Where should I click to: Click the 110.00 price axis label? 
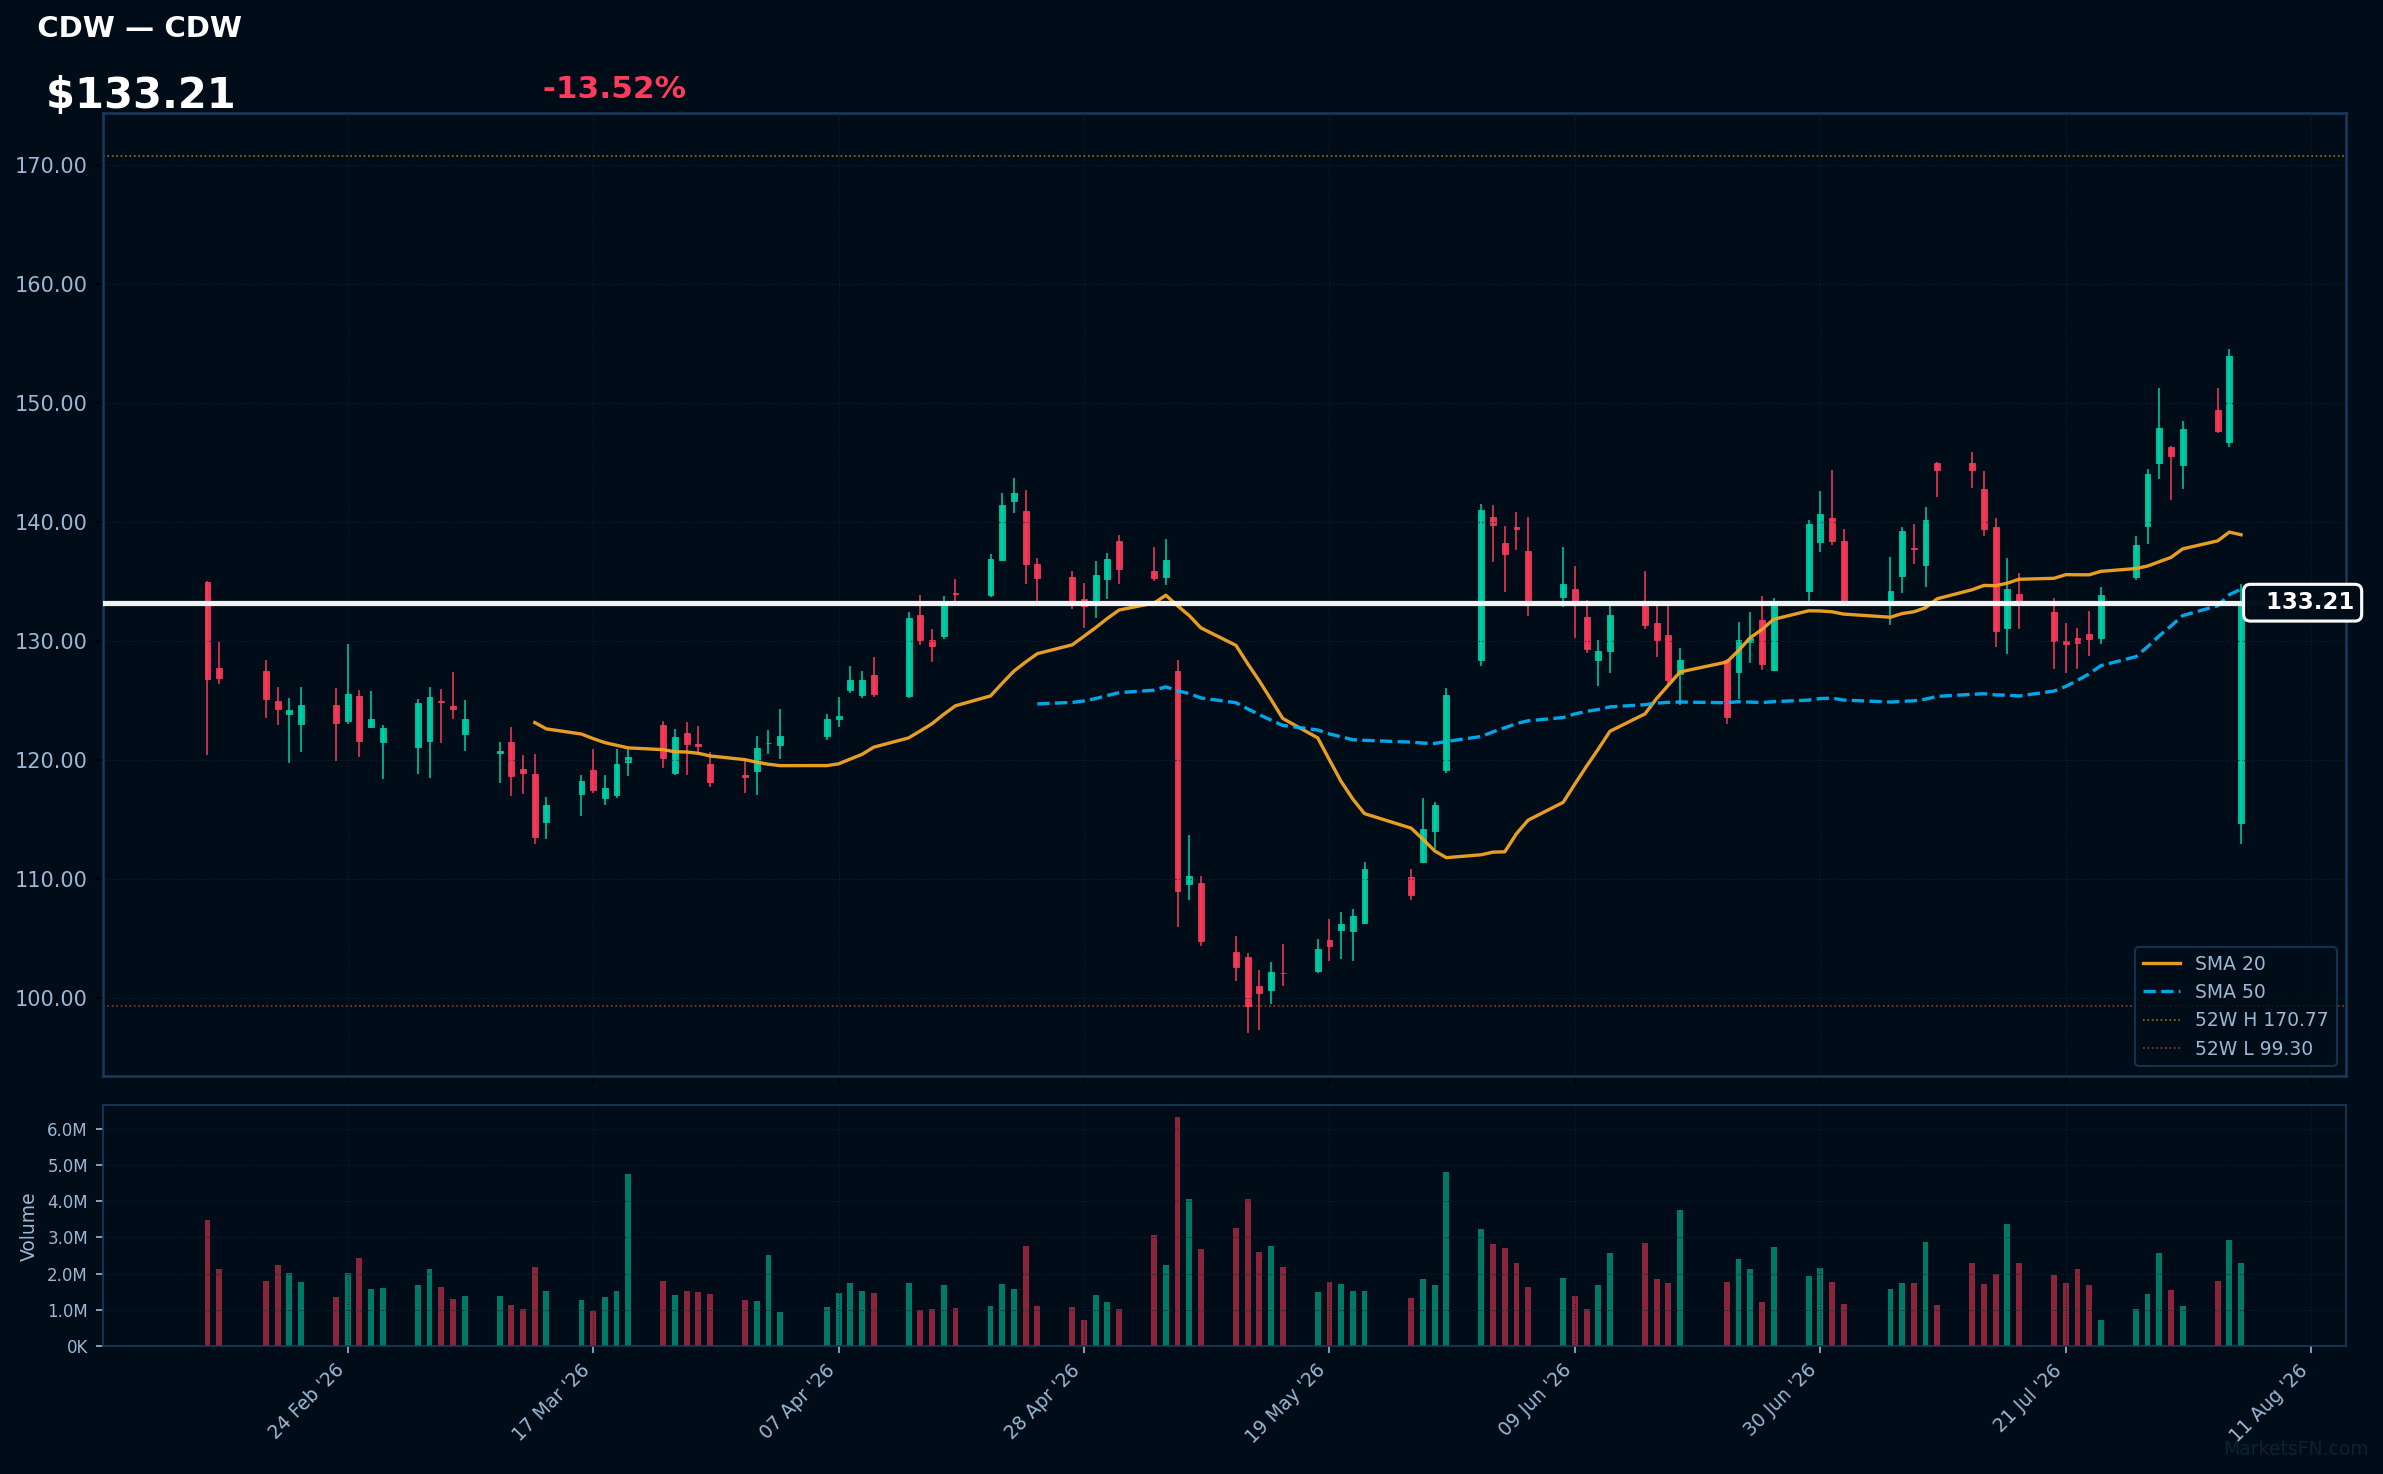[x=51, y=880]
